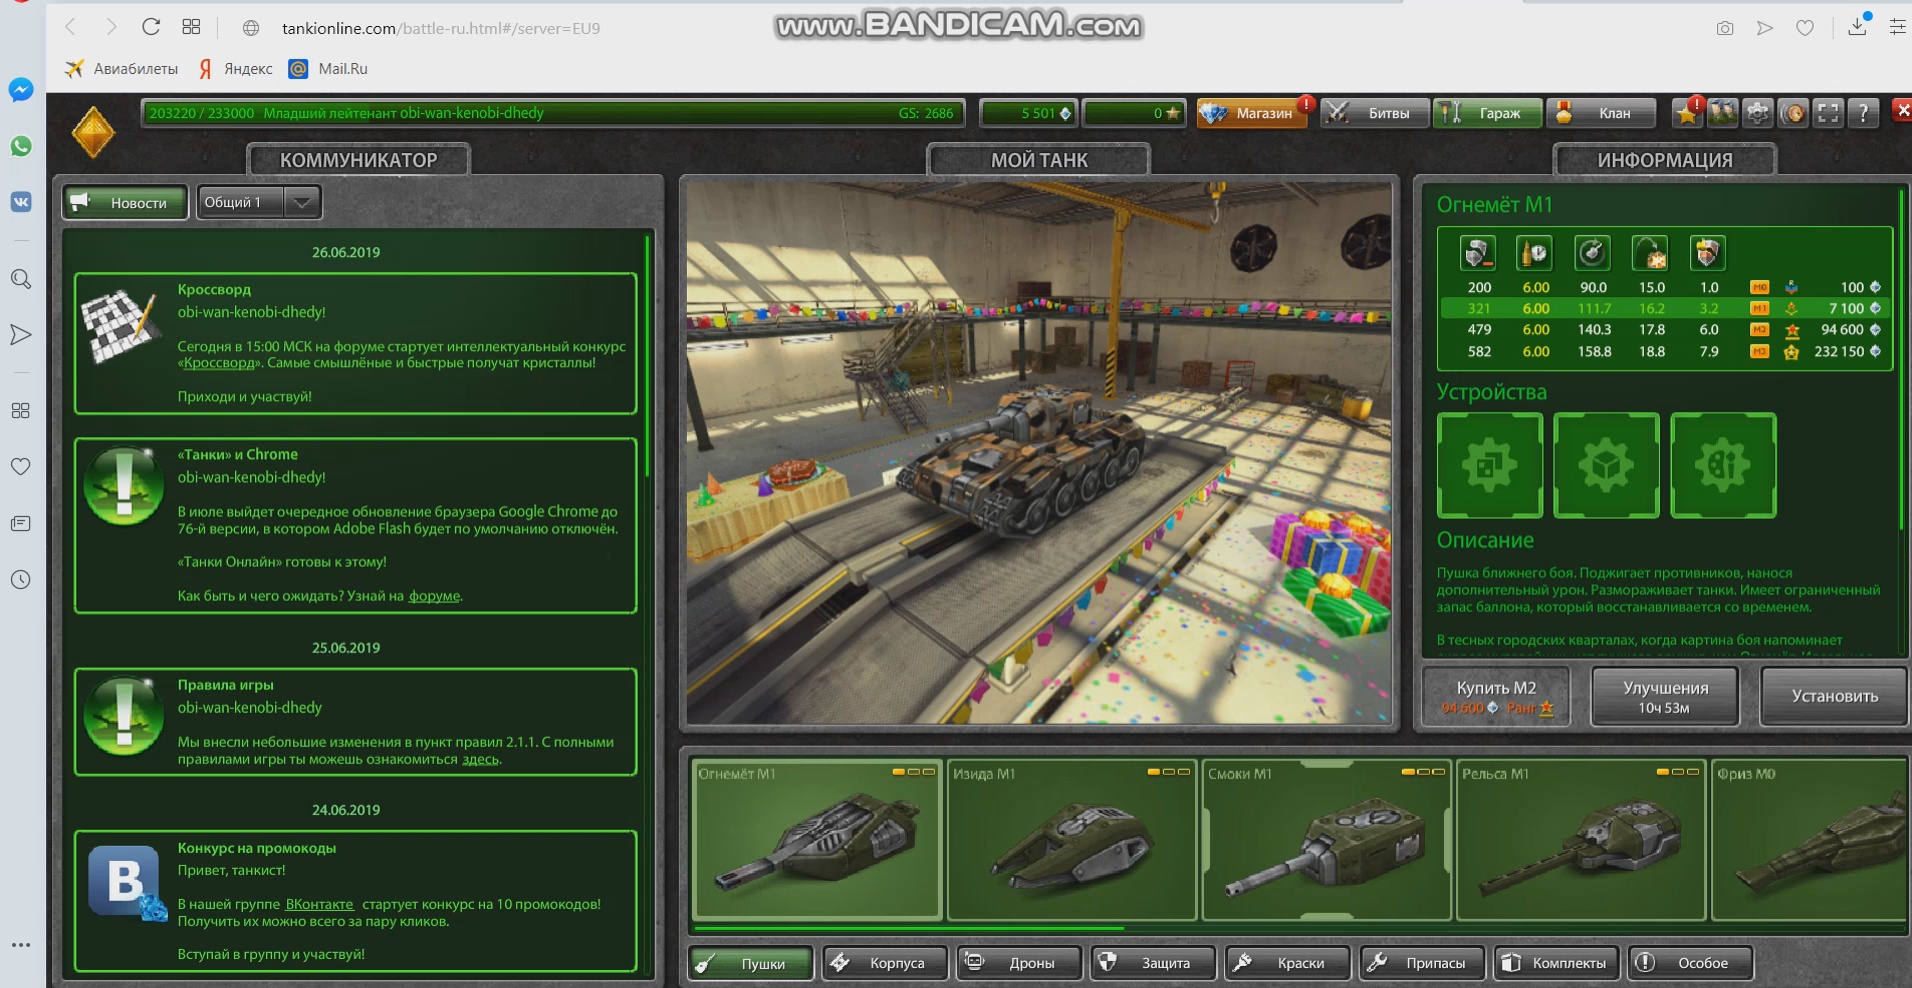Reload the browser page
The height and width of the screenshot is (988, 1912).
coord(151,27)
